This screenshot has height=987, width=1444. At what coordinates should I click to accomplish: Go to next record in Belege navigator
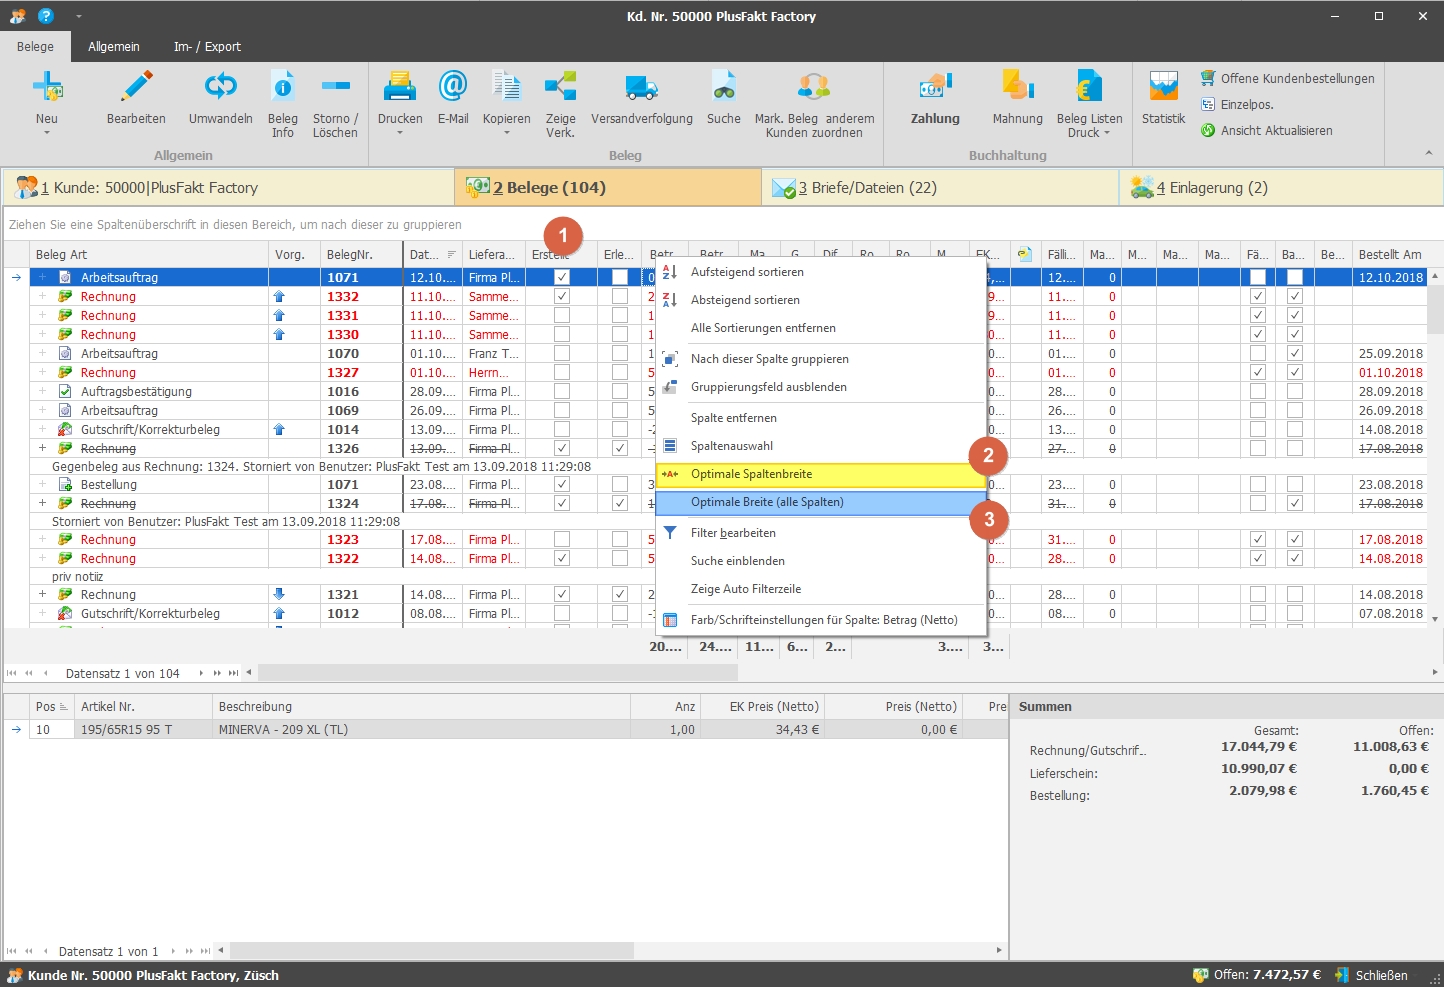tap(201, 673)
